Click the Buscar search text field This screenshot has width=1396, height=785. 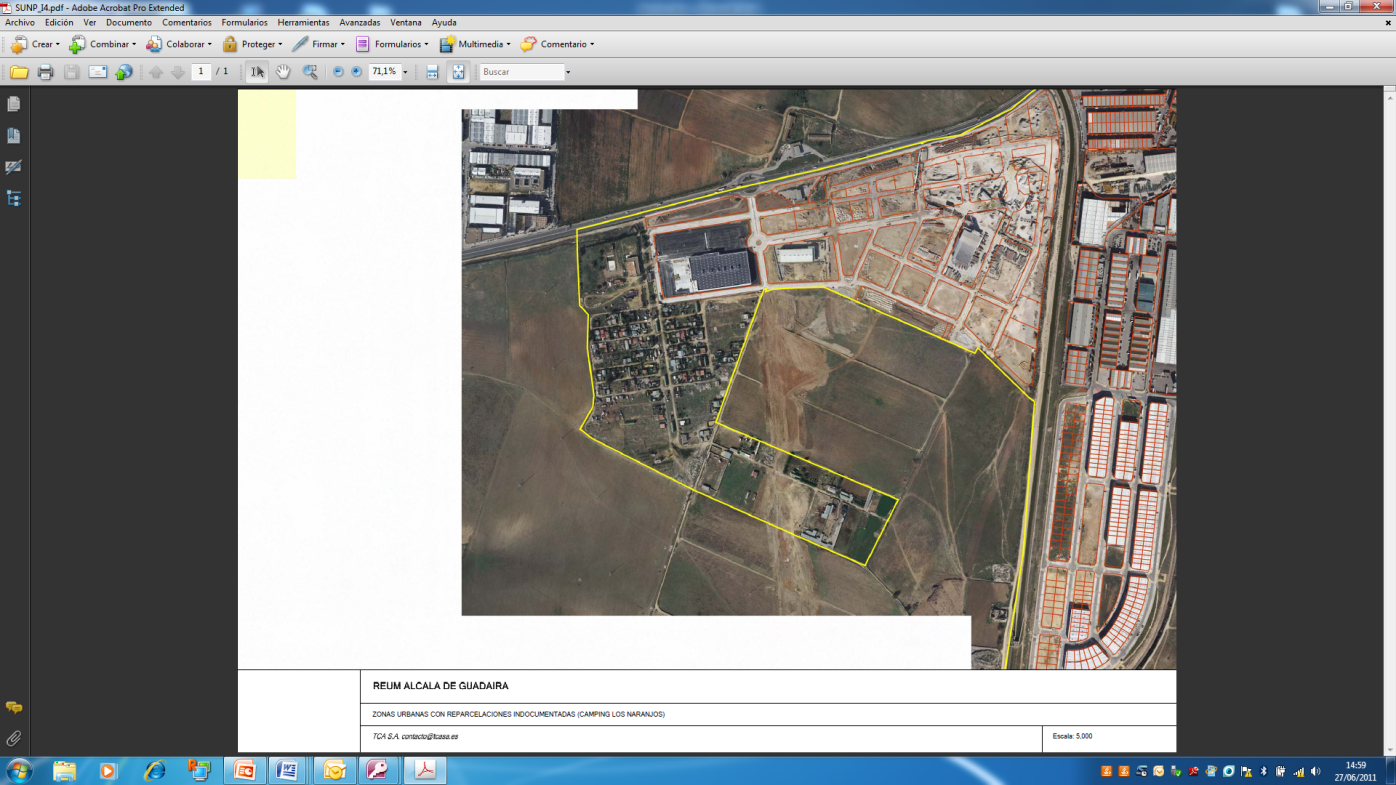click(x=520, y=72)
